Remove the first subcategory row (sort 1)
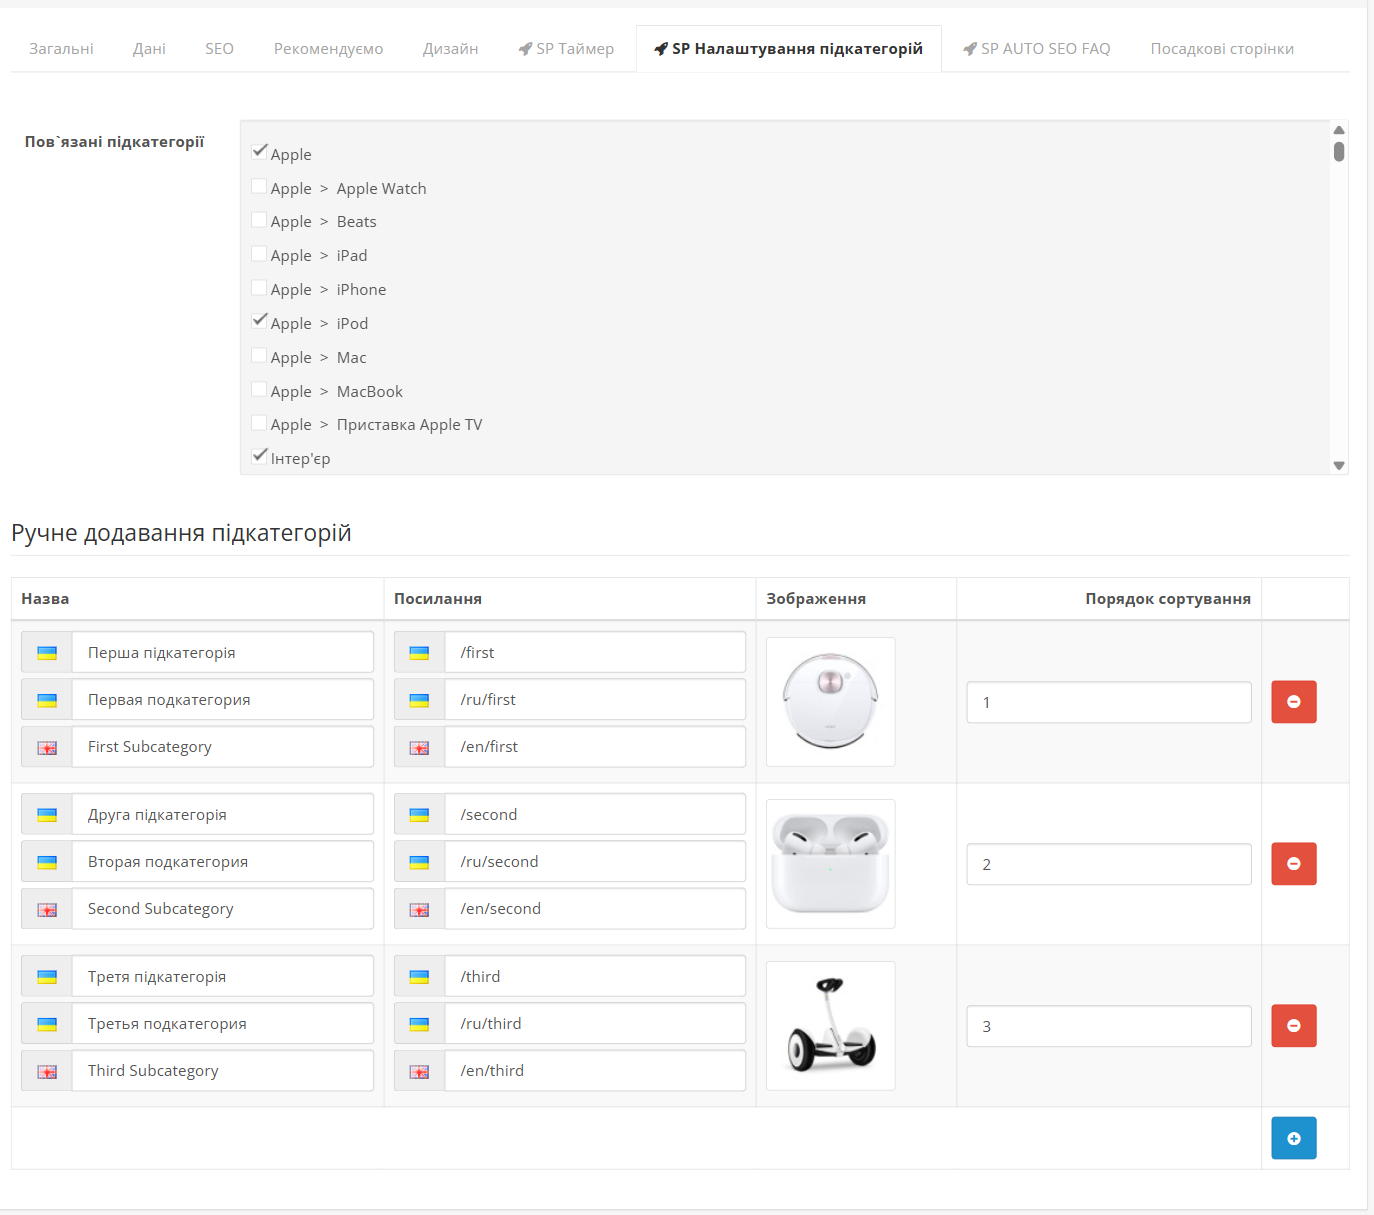Viewport: 1374px width, 1215px height. [x=1294, y=702]
